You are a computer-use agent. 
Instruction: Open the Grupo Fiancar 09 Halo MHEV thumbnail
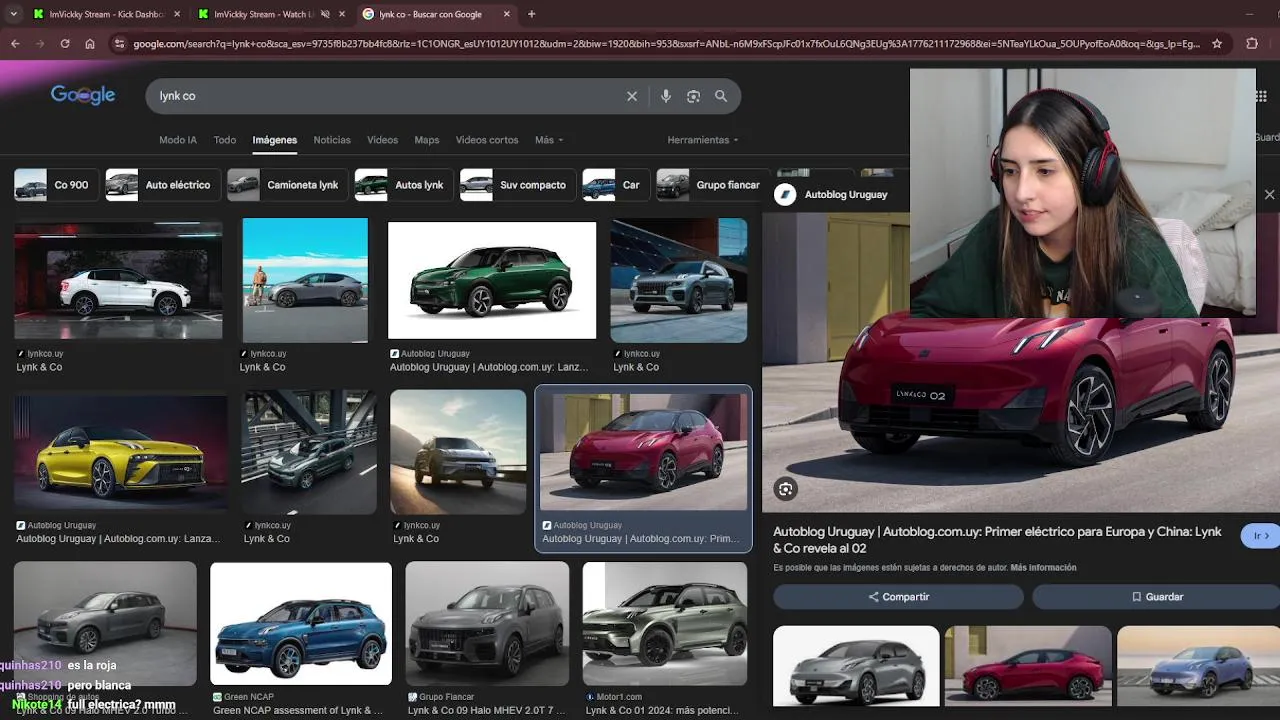pyautogui.click(x=487, y=624)
